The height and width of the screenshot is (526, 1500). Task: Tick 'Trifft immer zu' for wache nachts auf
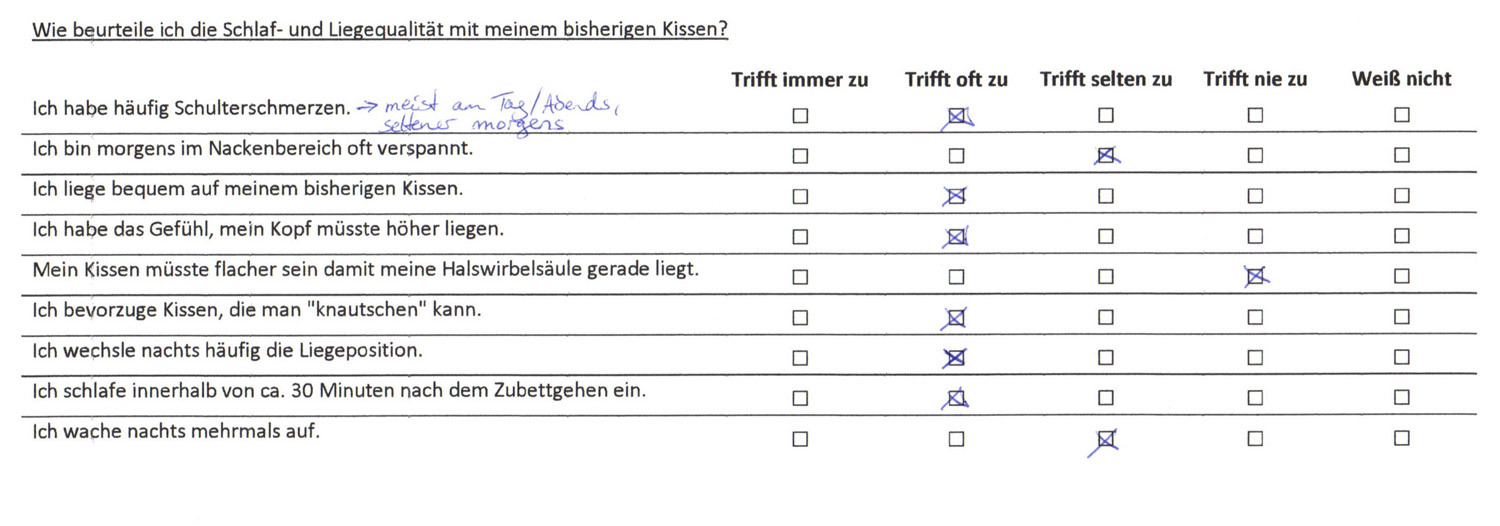point(800,439)
